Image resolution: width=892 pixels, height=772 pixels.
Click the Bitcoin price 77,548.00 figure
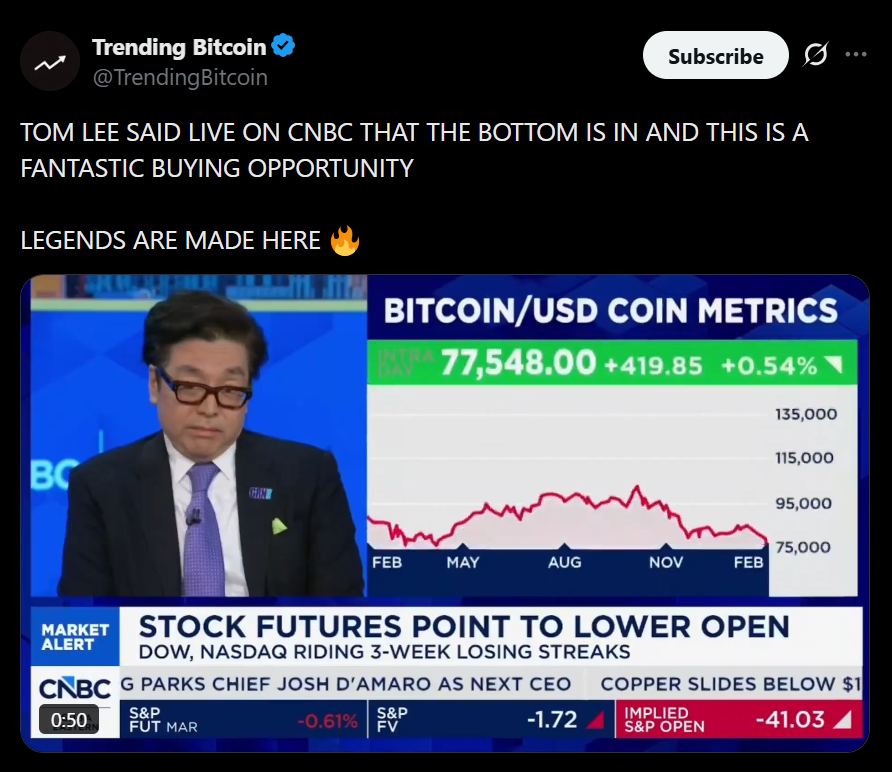[518, 363]
